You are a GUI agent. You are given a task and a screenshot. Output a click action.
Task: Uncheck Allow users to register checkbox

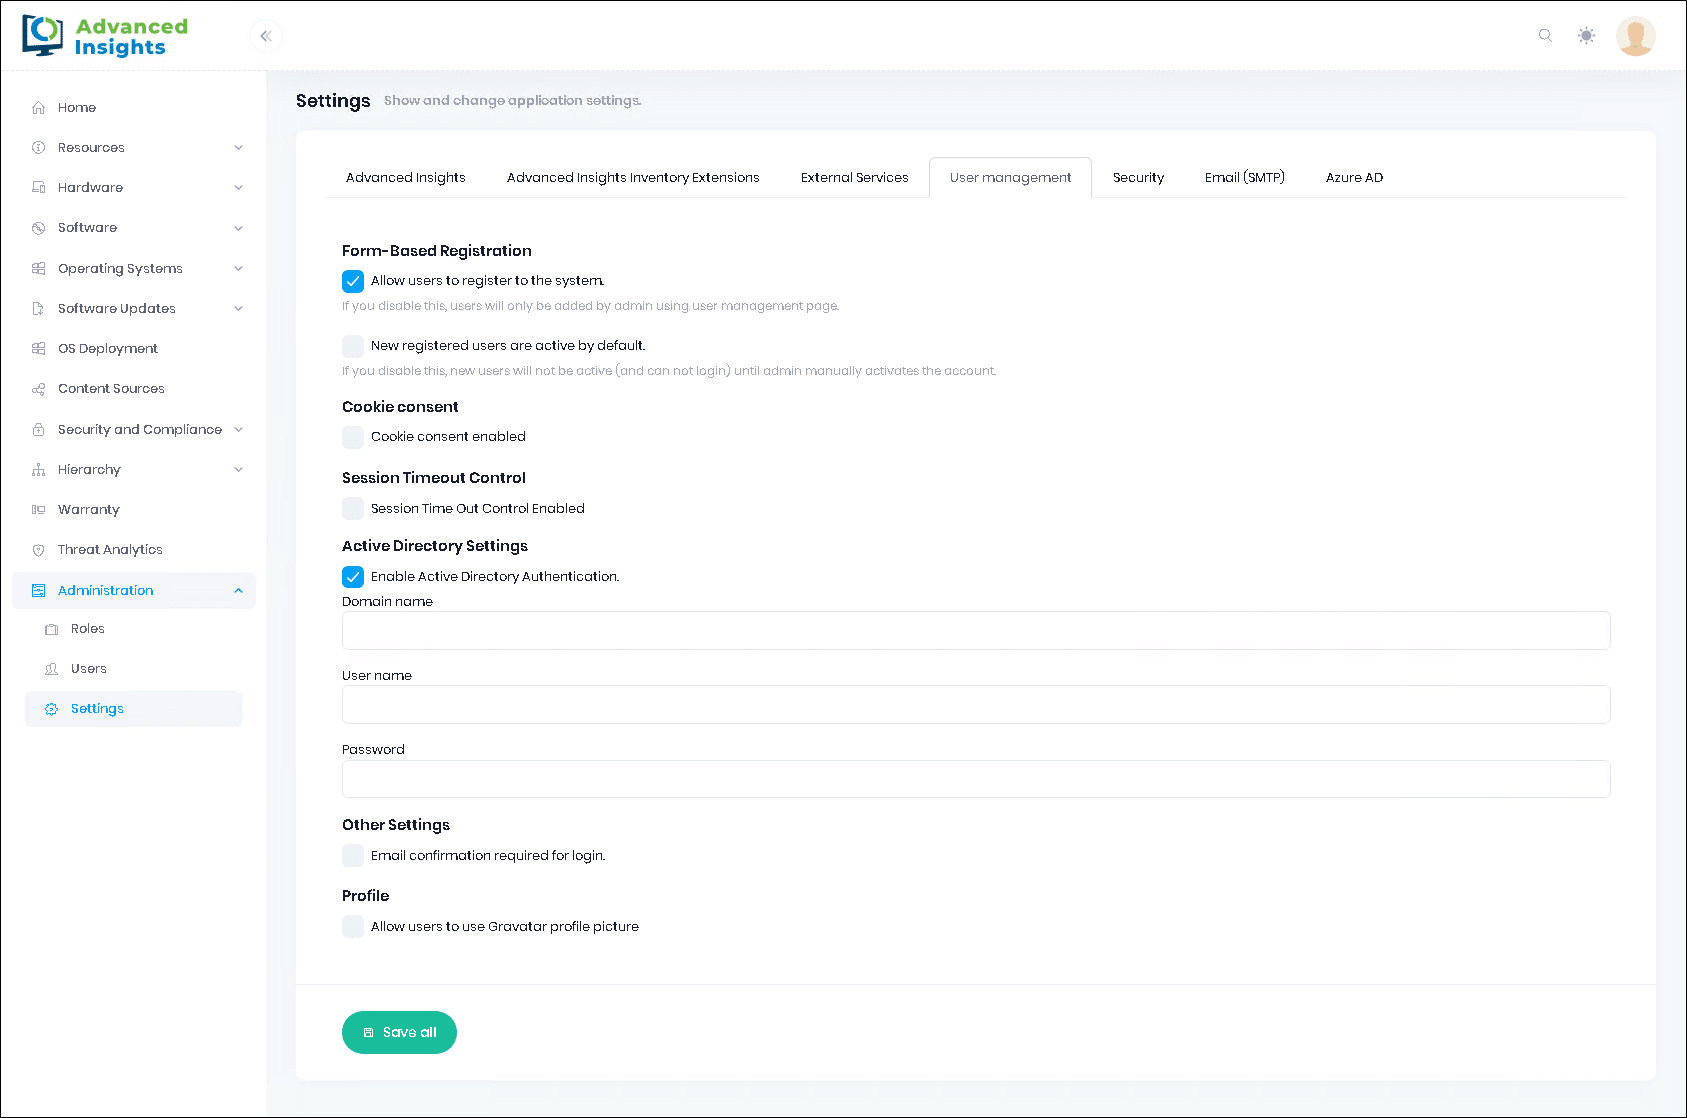point(353,281)
